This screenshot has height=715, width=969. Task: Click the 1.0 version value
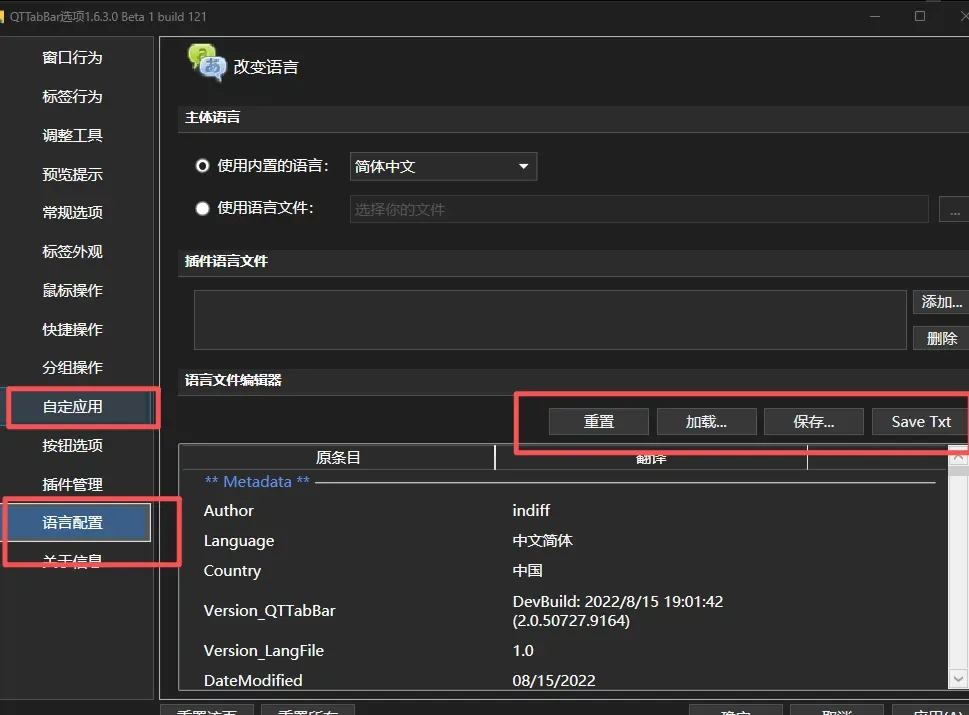[x=523, y=651]
